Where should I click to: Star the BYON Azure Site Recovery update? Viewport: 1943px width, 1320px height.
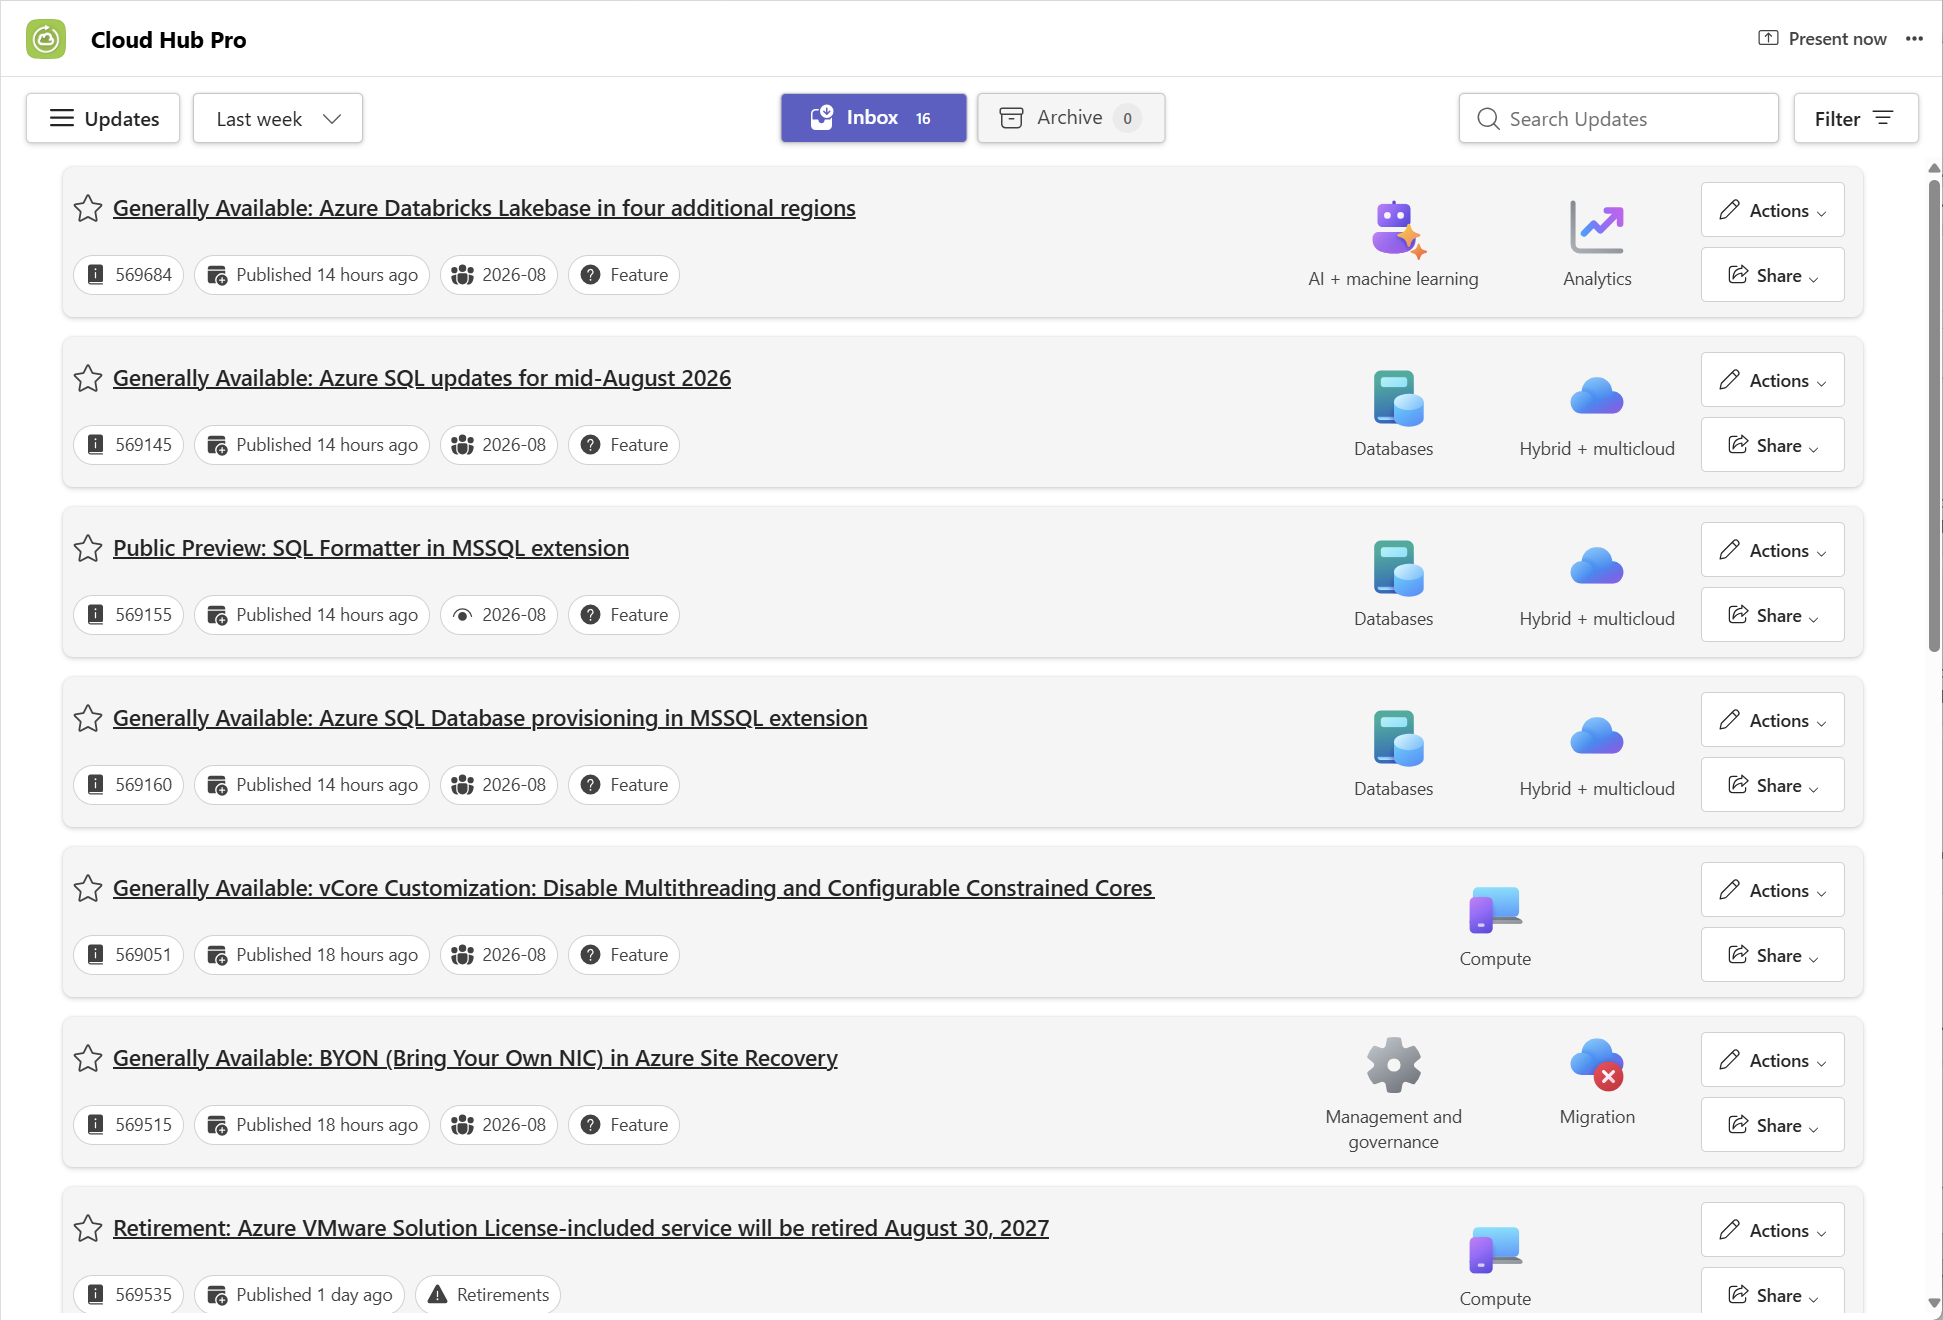pos(88,1058)
